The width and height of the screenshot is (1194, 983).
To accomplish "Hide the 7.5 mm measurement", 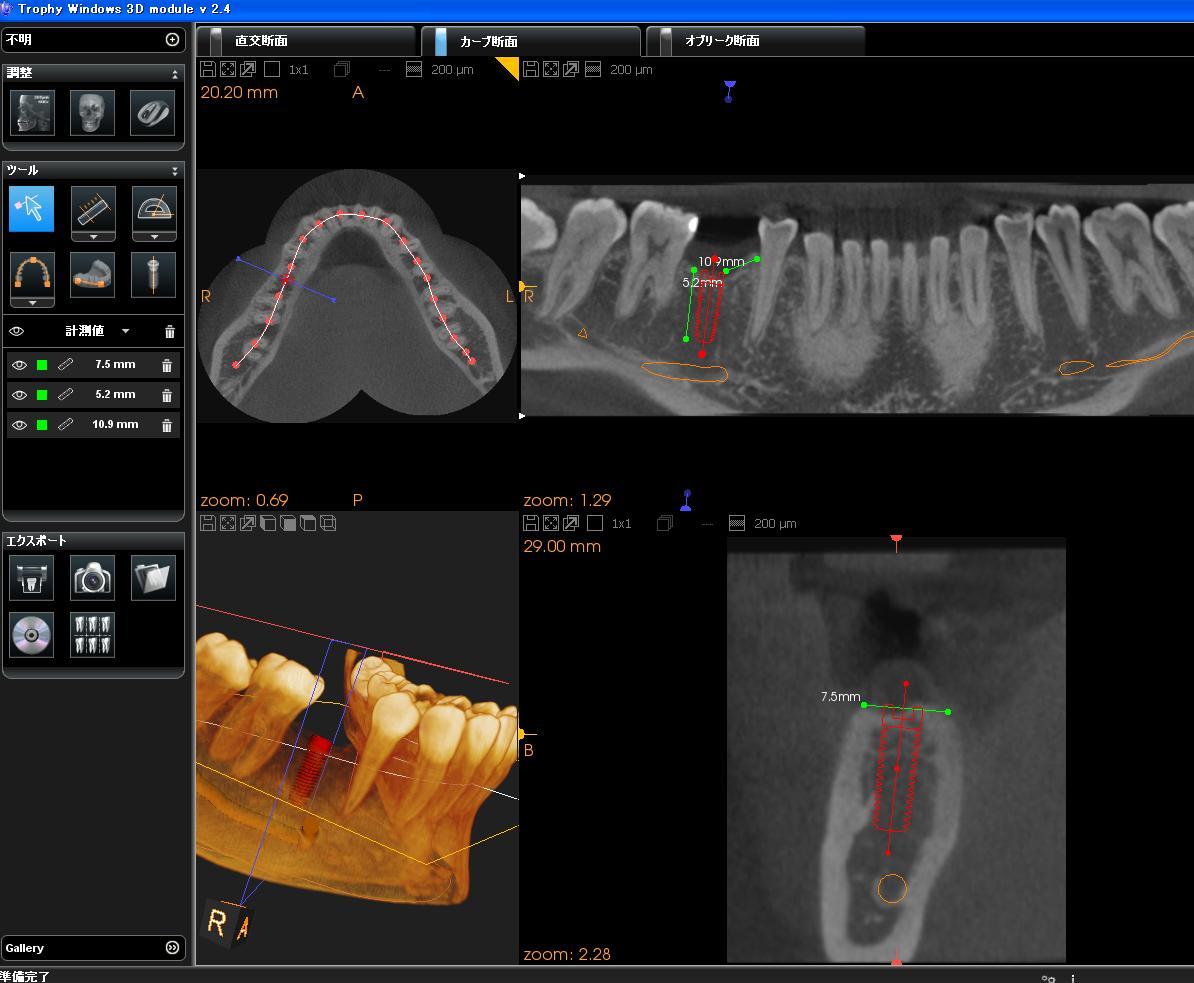I will 19,365.
